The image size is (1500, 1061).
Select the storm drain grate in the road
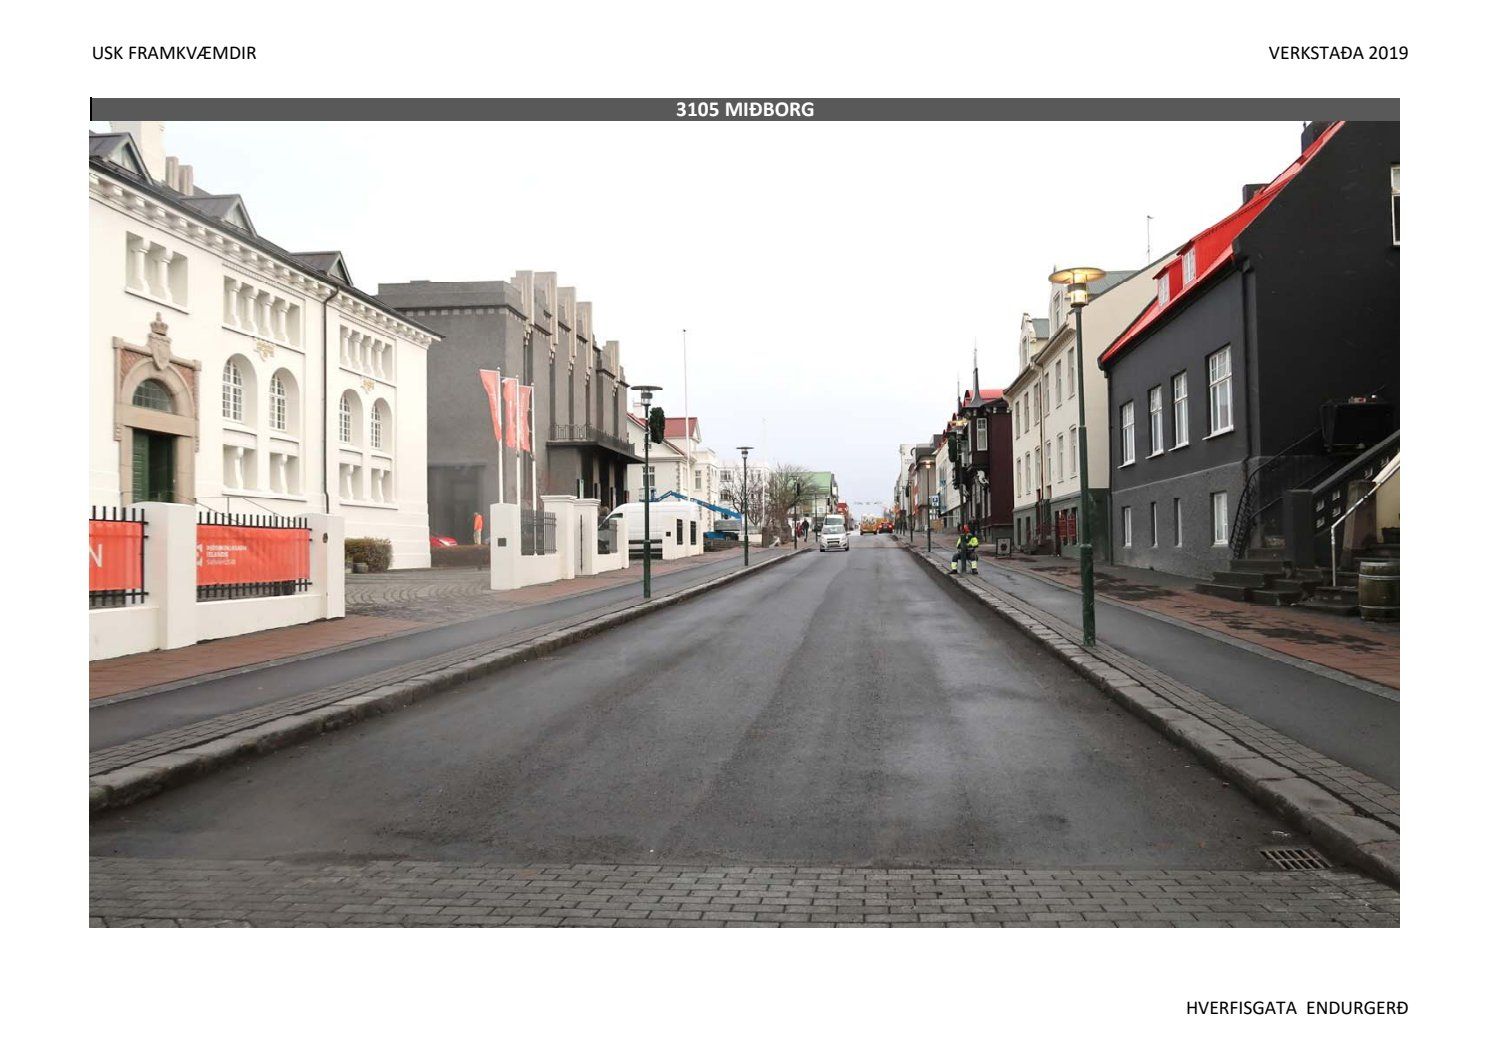1295,858
